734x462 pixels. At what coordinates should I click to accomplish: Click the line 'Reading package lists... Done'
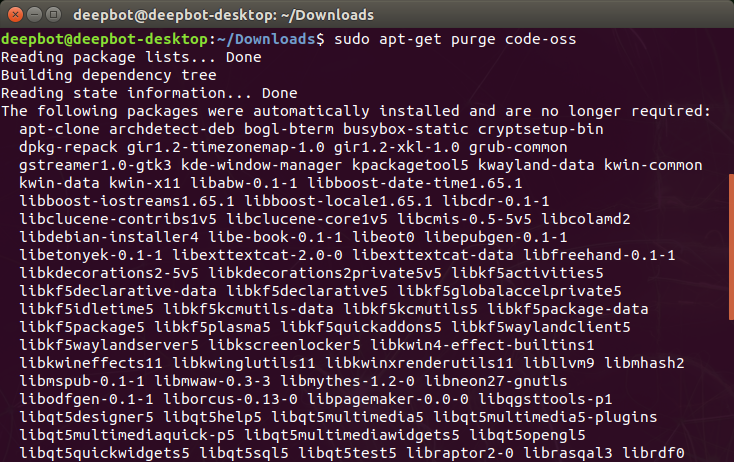(x=131, y=57)
